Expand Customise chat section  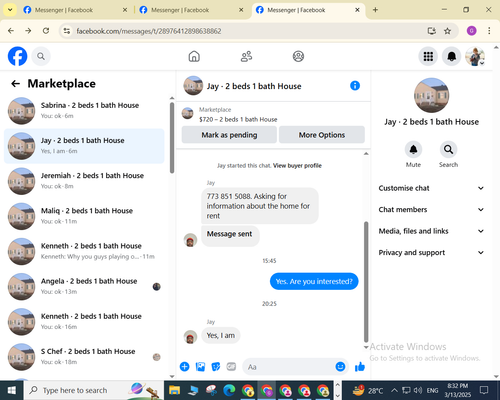coord(431,188)
